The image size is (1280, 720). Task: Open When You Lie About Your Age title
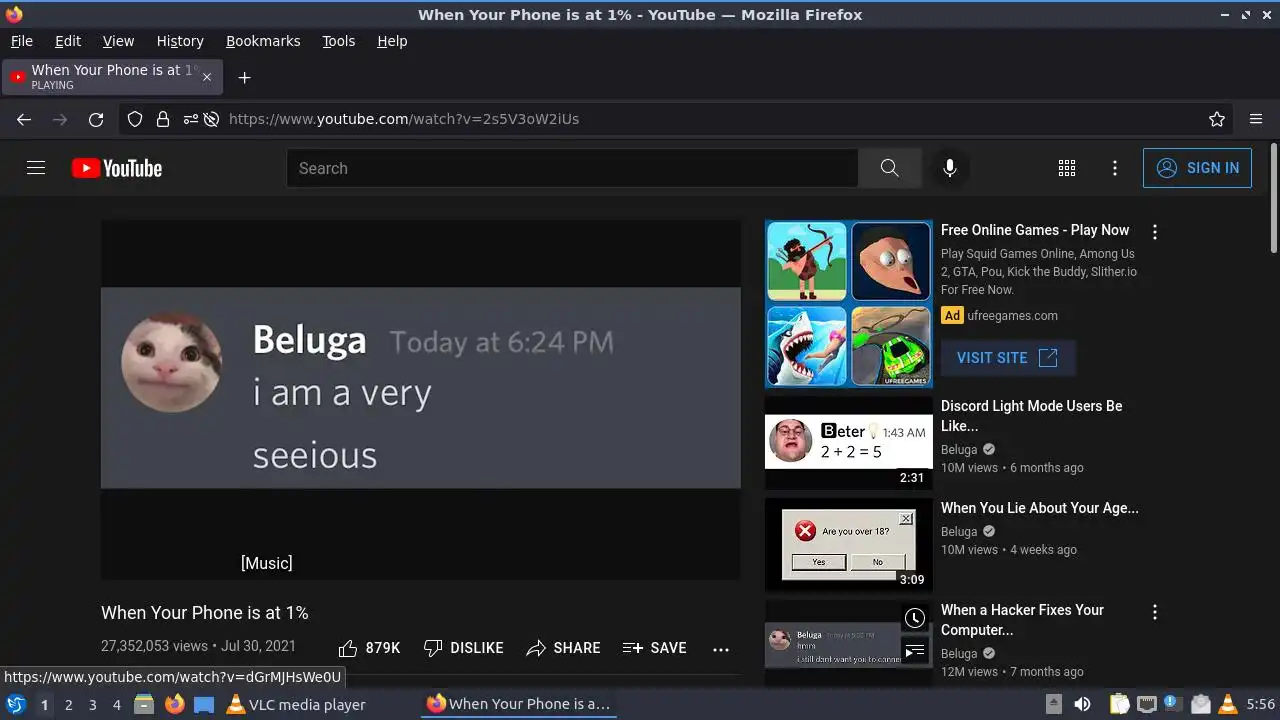[x=1040, y=508]
